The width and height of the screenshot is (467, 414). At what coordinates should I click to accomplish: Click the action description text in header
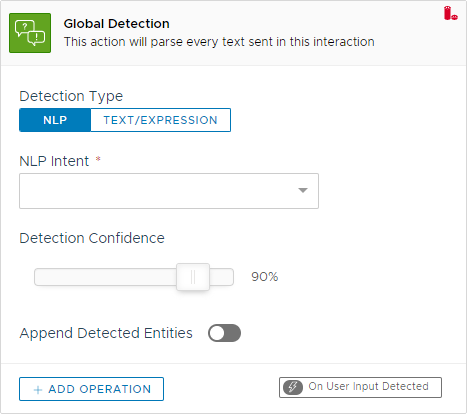tap(219, 42)
